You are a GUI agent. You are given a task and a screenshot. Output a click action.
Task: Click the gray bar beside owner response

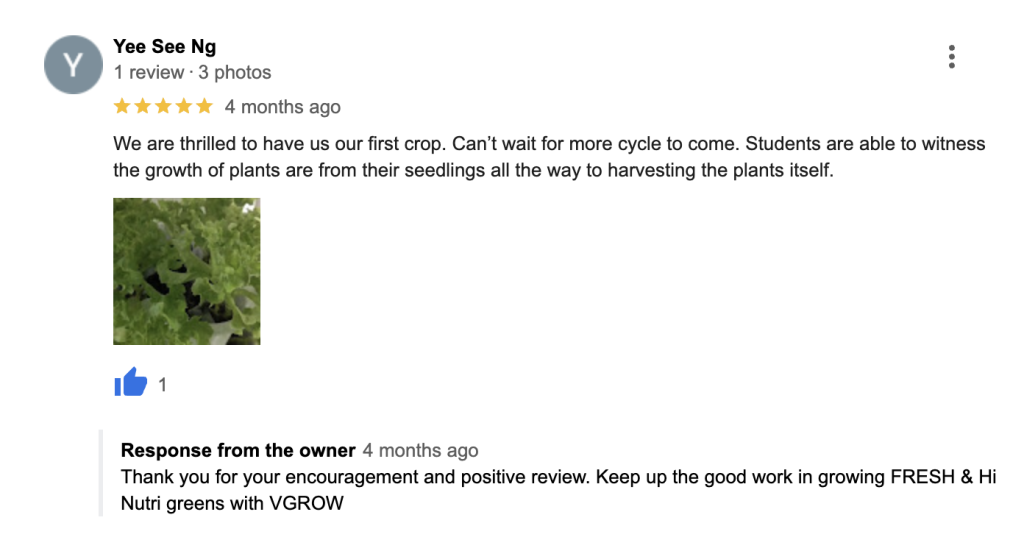point(101,473)
